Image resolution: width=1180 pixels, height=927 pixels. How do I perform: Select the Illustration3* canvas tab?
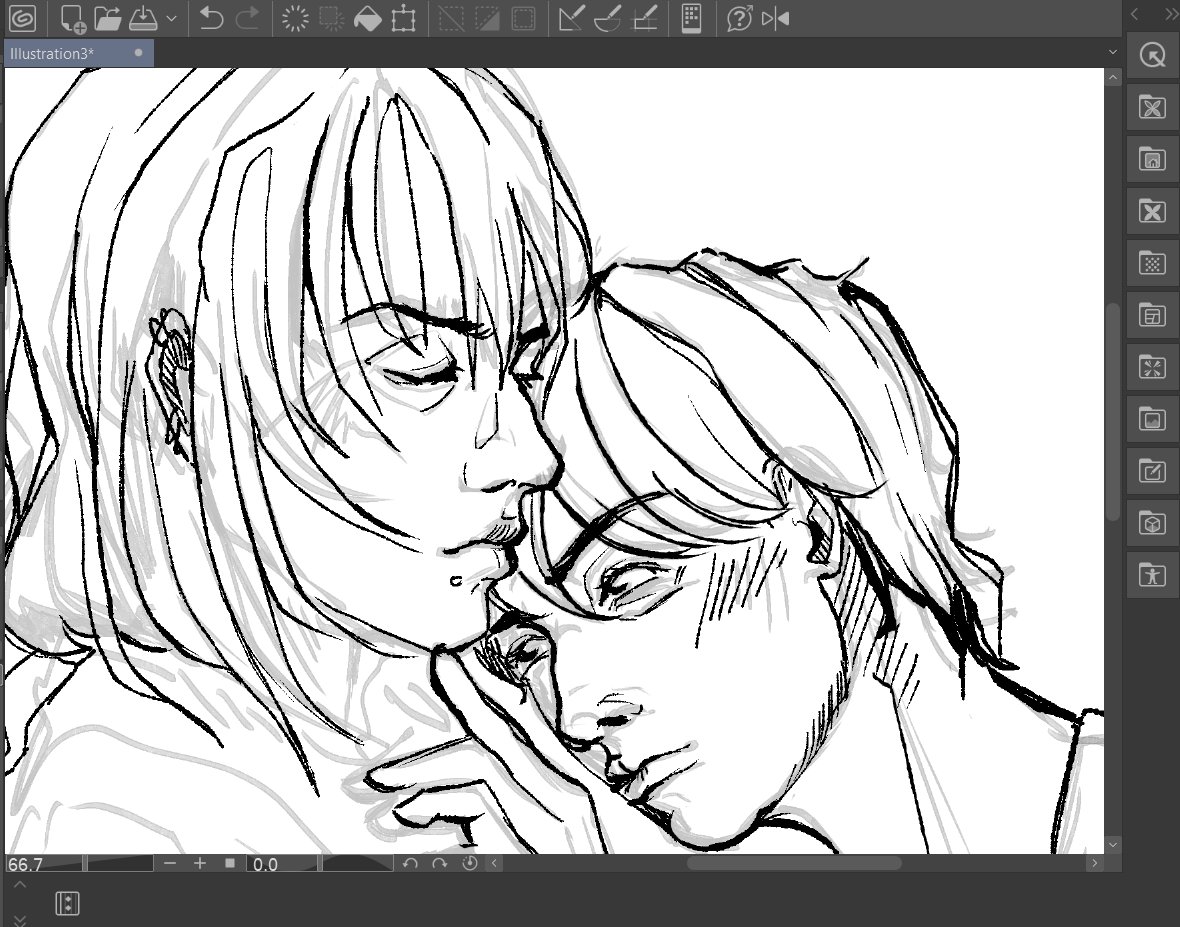pyautogui.click(x=78, y=53)
